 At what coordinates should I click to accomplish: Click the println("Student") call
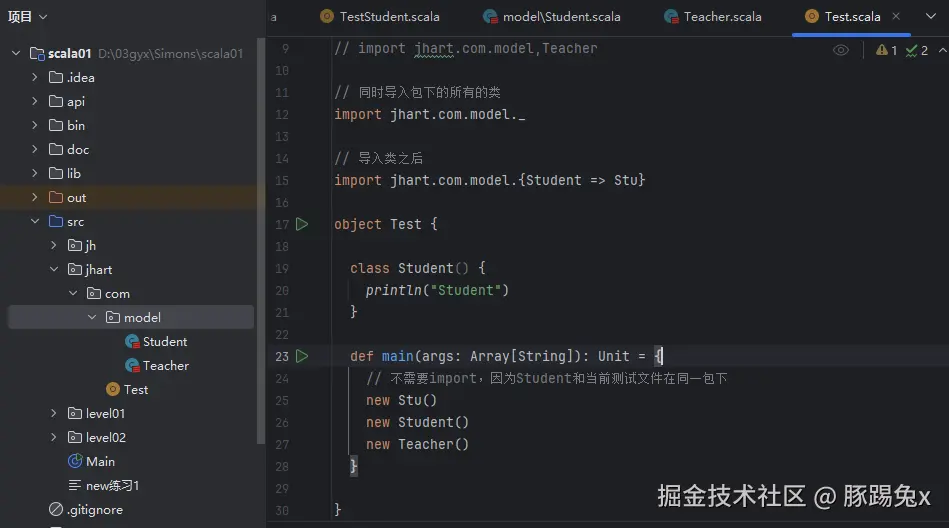point(437,291)
